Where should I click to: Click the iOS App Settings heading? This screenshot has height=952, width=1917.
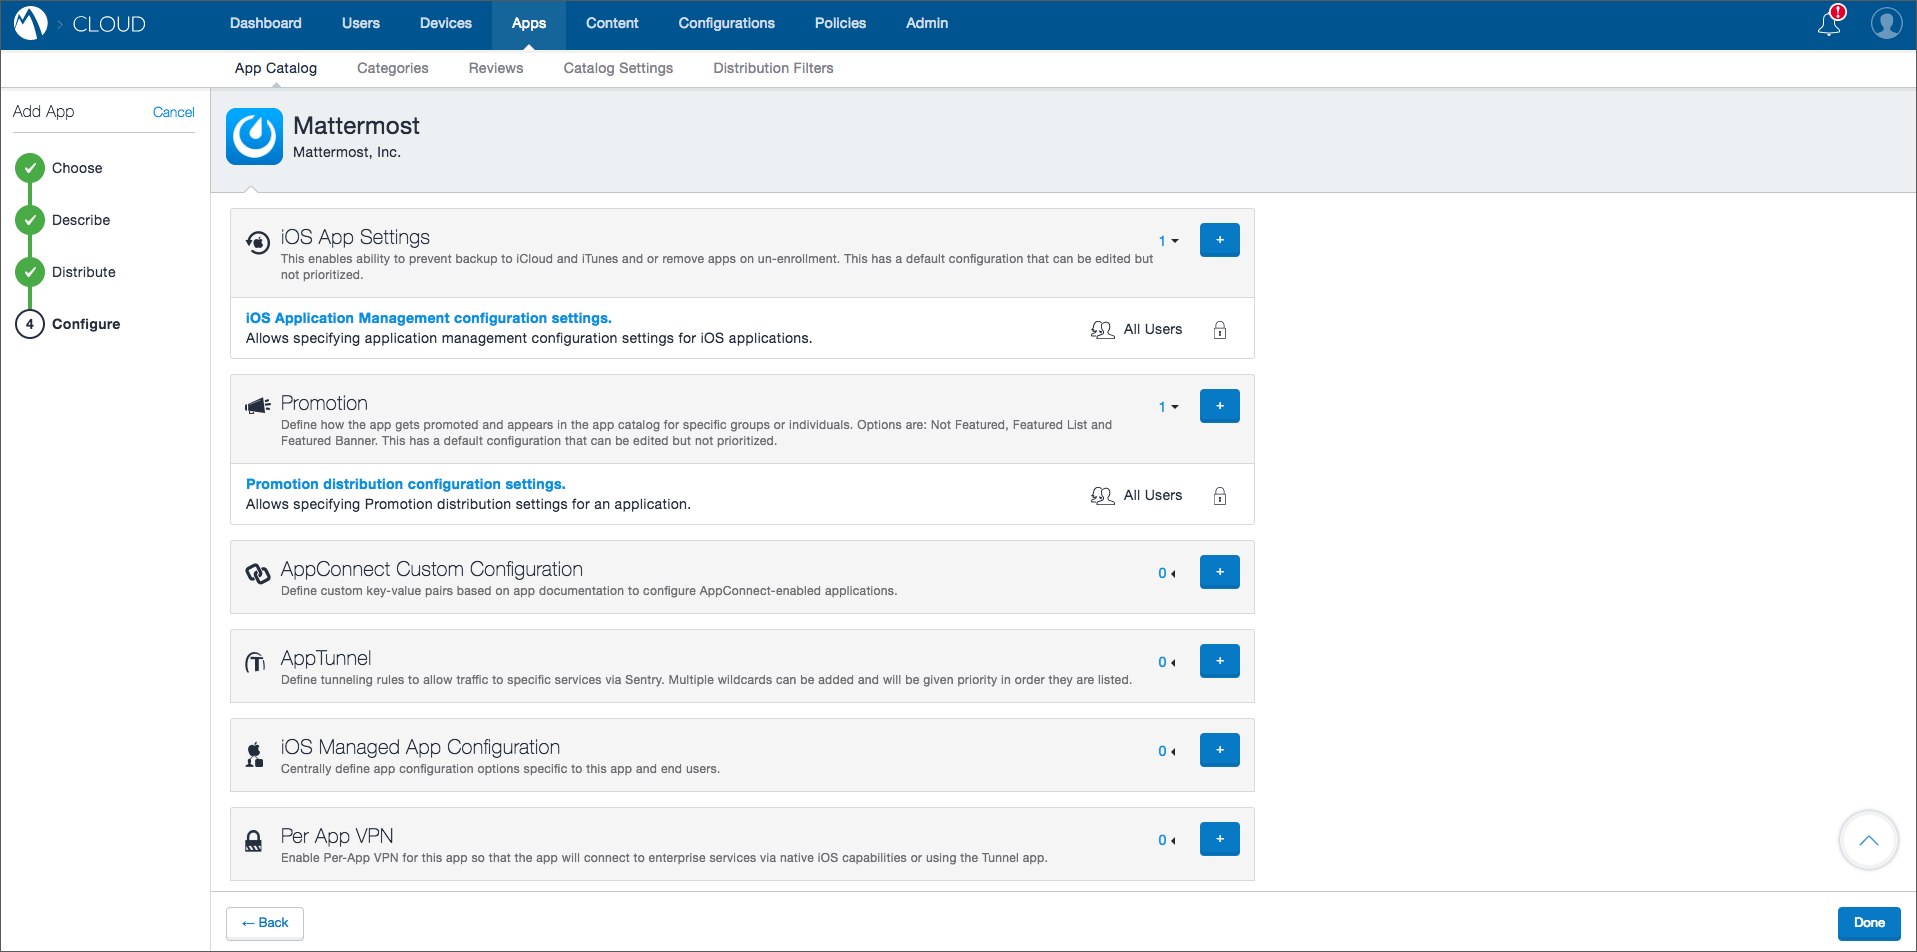tap(355, 237)
